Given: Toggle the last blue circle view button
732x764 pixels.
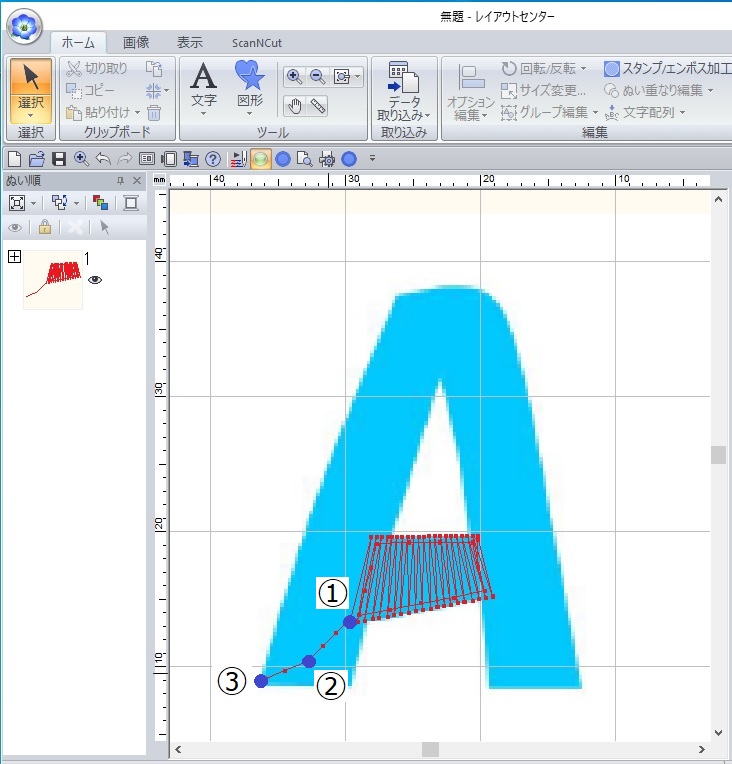Looking at the screenshot, I should click(349, 159).
